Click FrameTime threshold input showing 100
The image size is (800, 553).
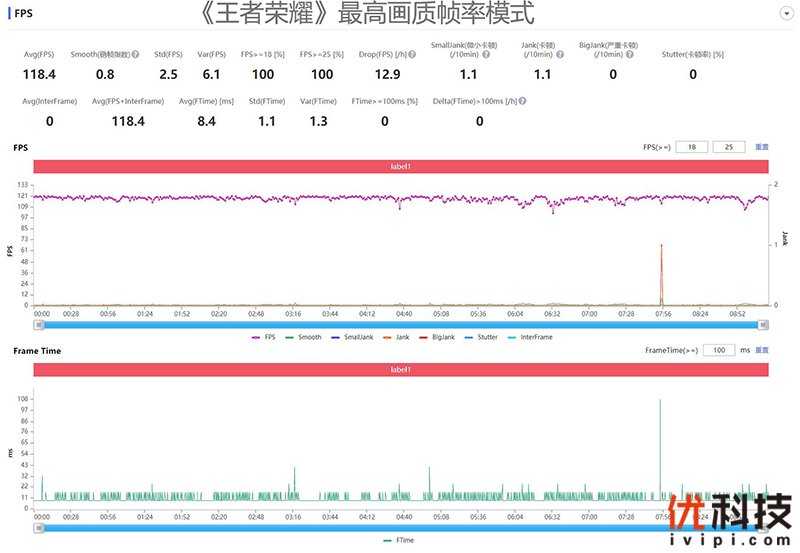pyautogui.click(x=718, y=350)
